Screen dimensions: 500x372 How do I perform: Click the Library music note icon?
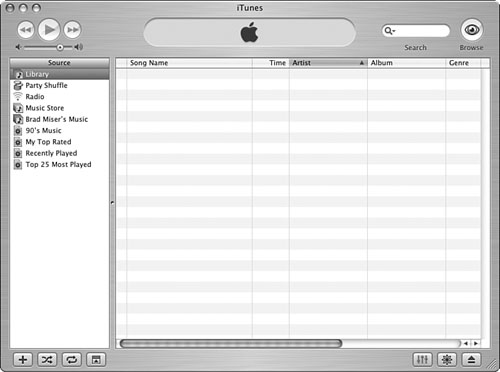coord(18,74)
